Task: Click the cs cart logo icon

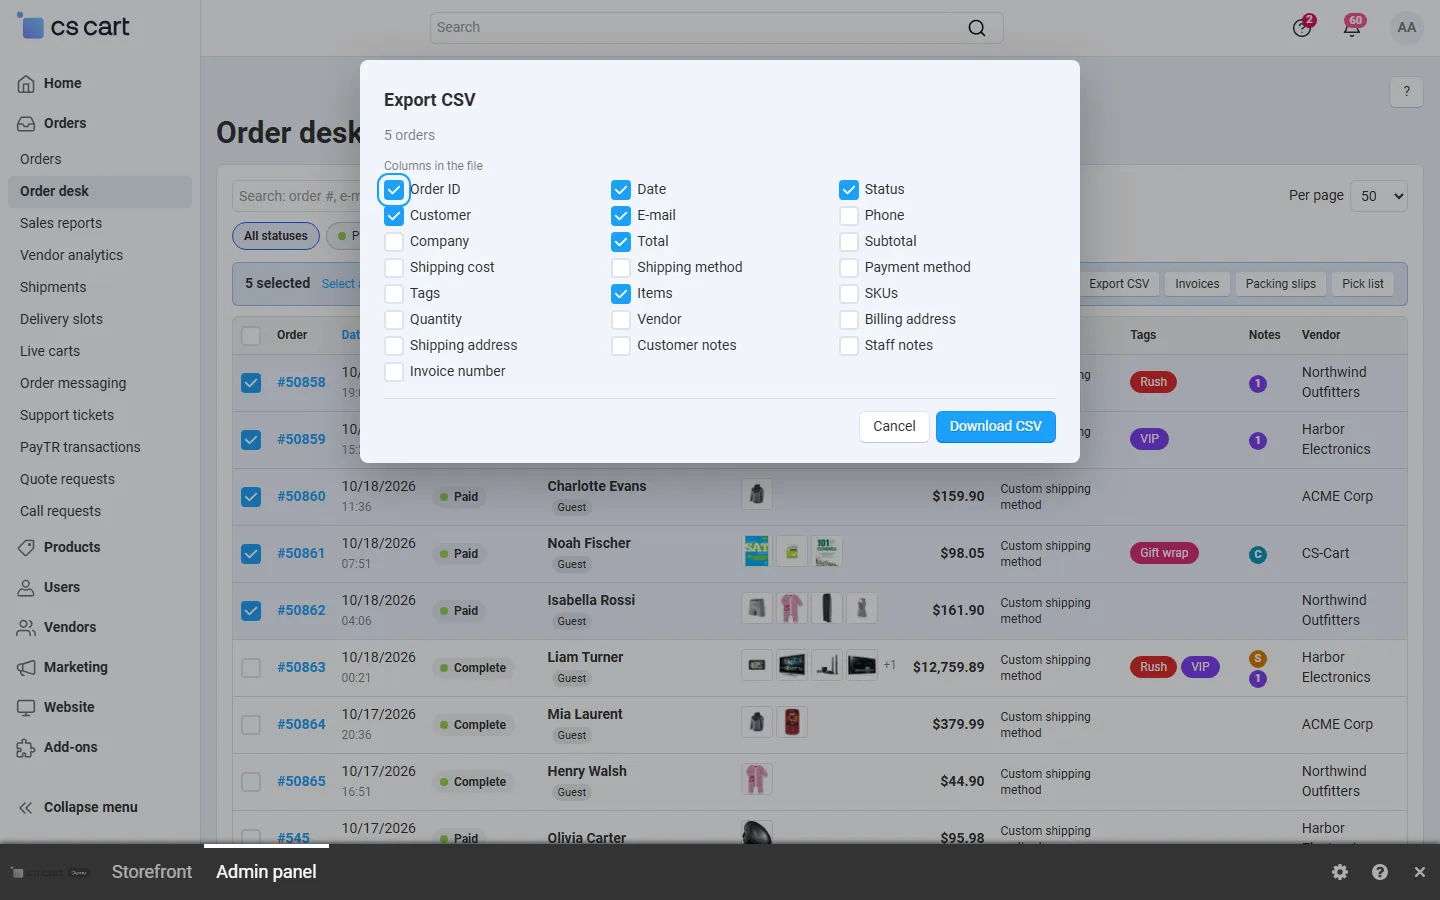Action: [x=31, y=26]
